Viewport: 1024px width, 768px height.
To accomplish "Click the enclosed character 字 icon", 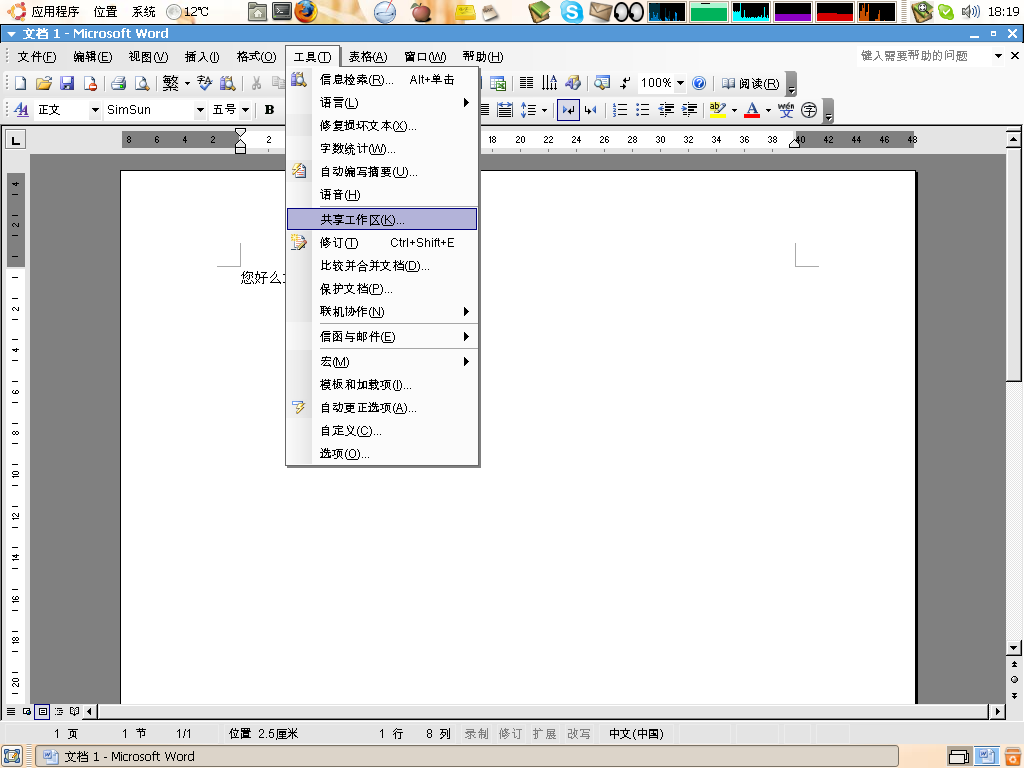I will pyautogui.click(x=808, y=110).
